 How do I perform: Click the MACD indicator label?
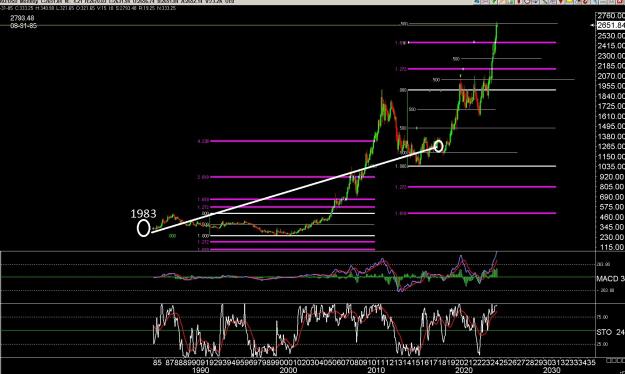[x=610, y=279]
